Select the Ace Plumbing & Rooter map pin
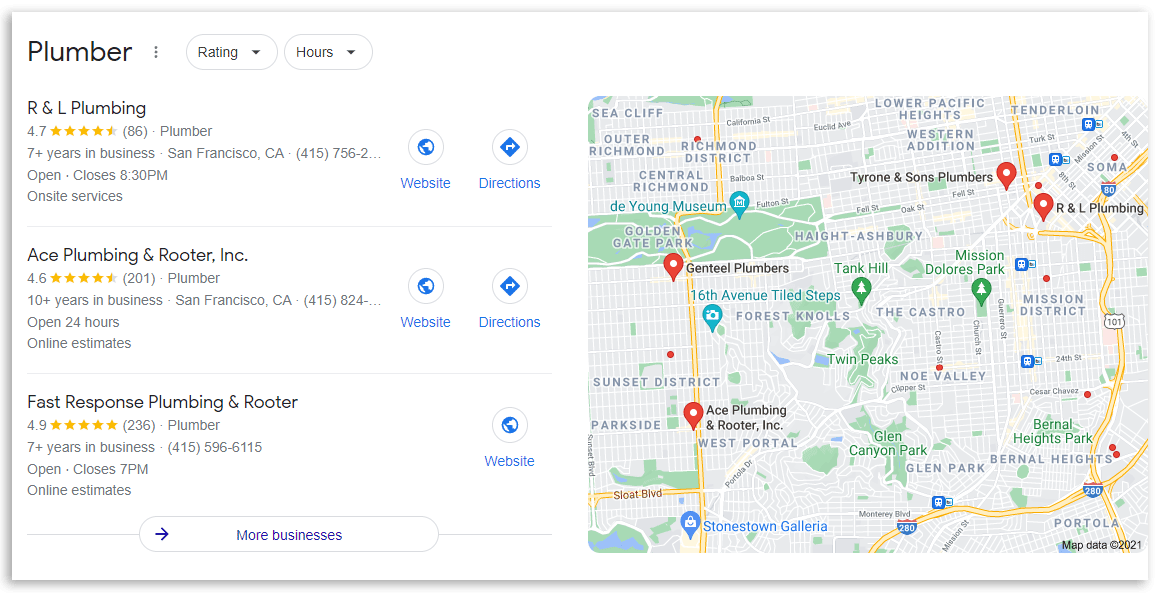 pyautogui.click(x=693, y=416)
